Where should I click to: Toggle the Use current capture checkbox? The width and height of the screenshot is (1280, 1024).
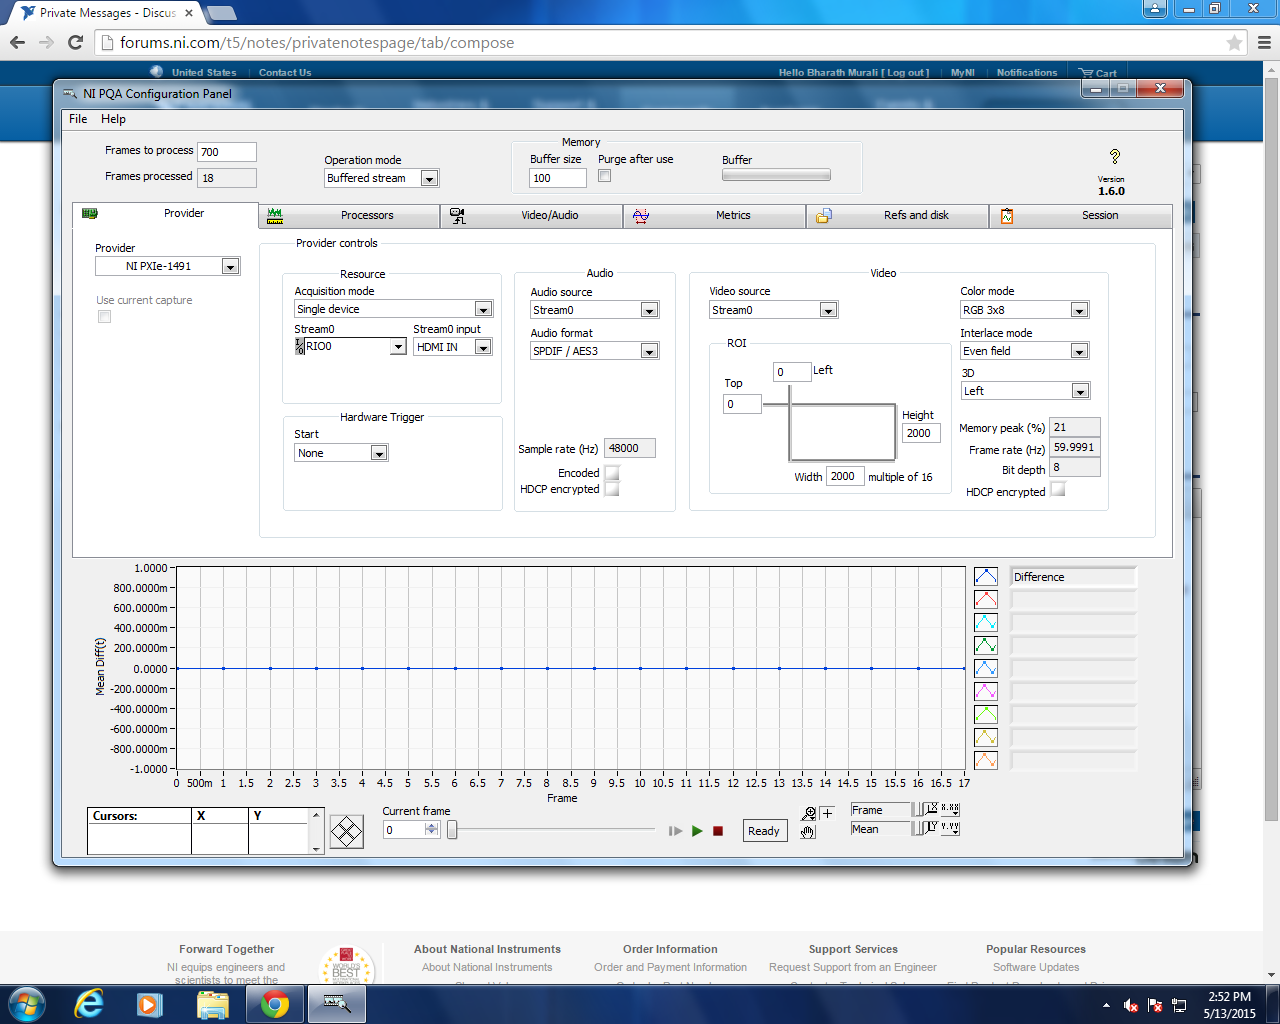click(x=104, y=317)
